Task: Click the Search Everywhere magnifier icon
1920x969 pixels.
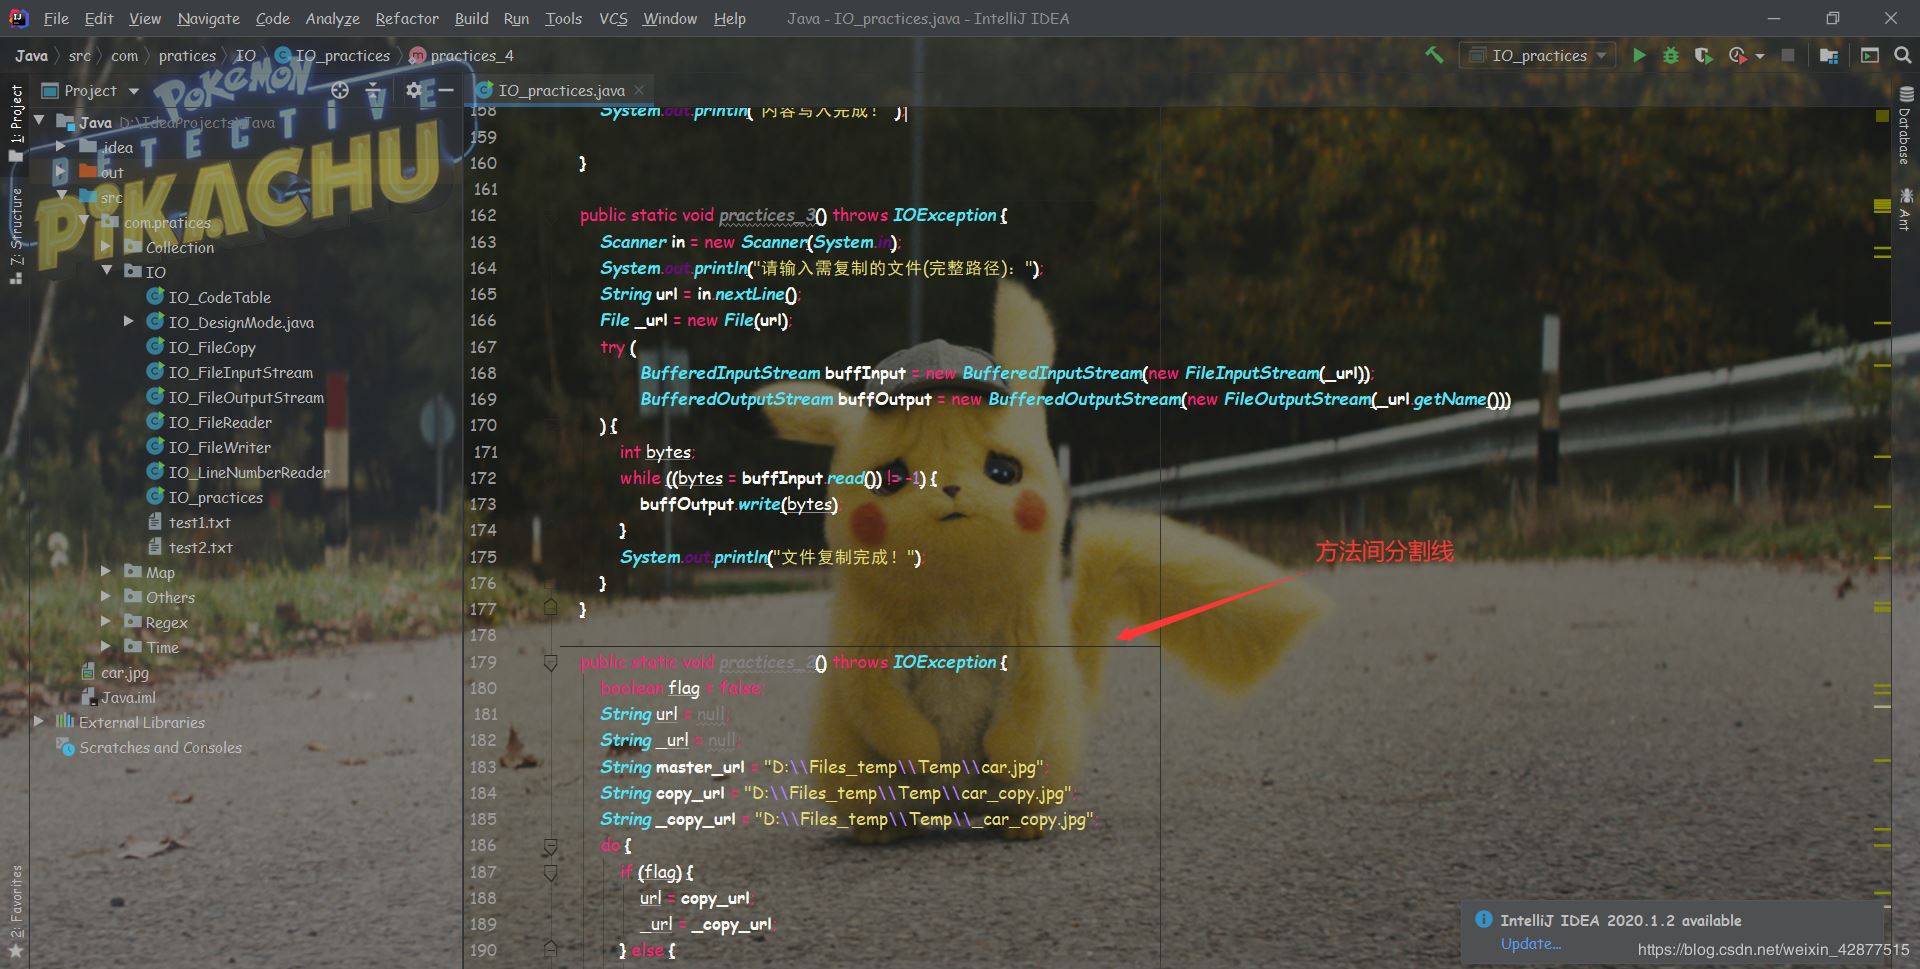Action: tap(1902, 56)
